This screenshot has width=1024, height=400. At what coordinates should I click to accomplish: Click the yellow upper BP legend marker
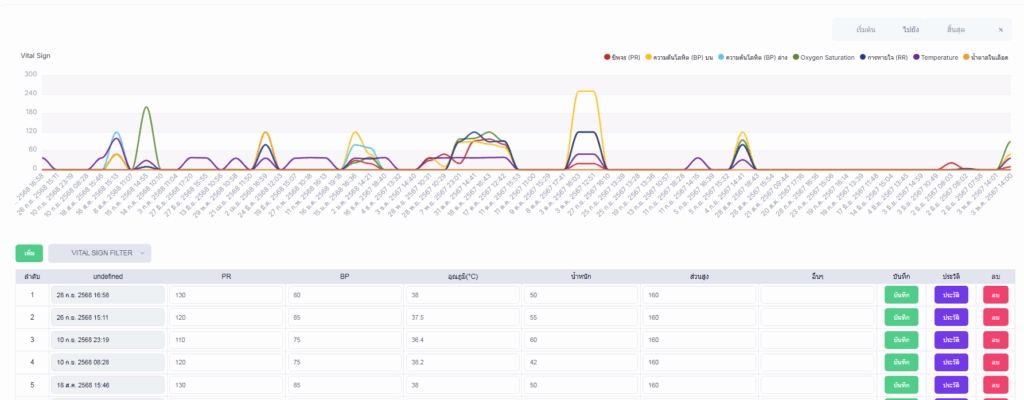648,57
